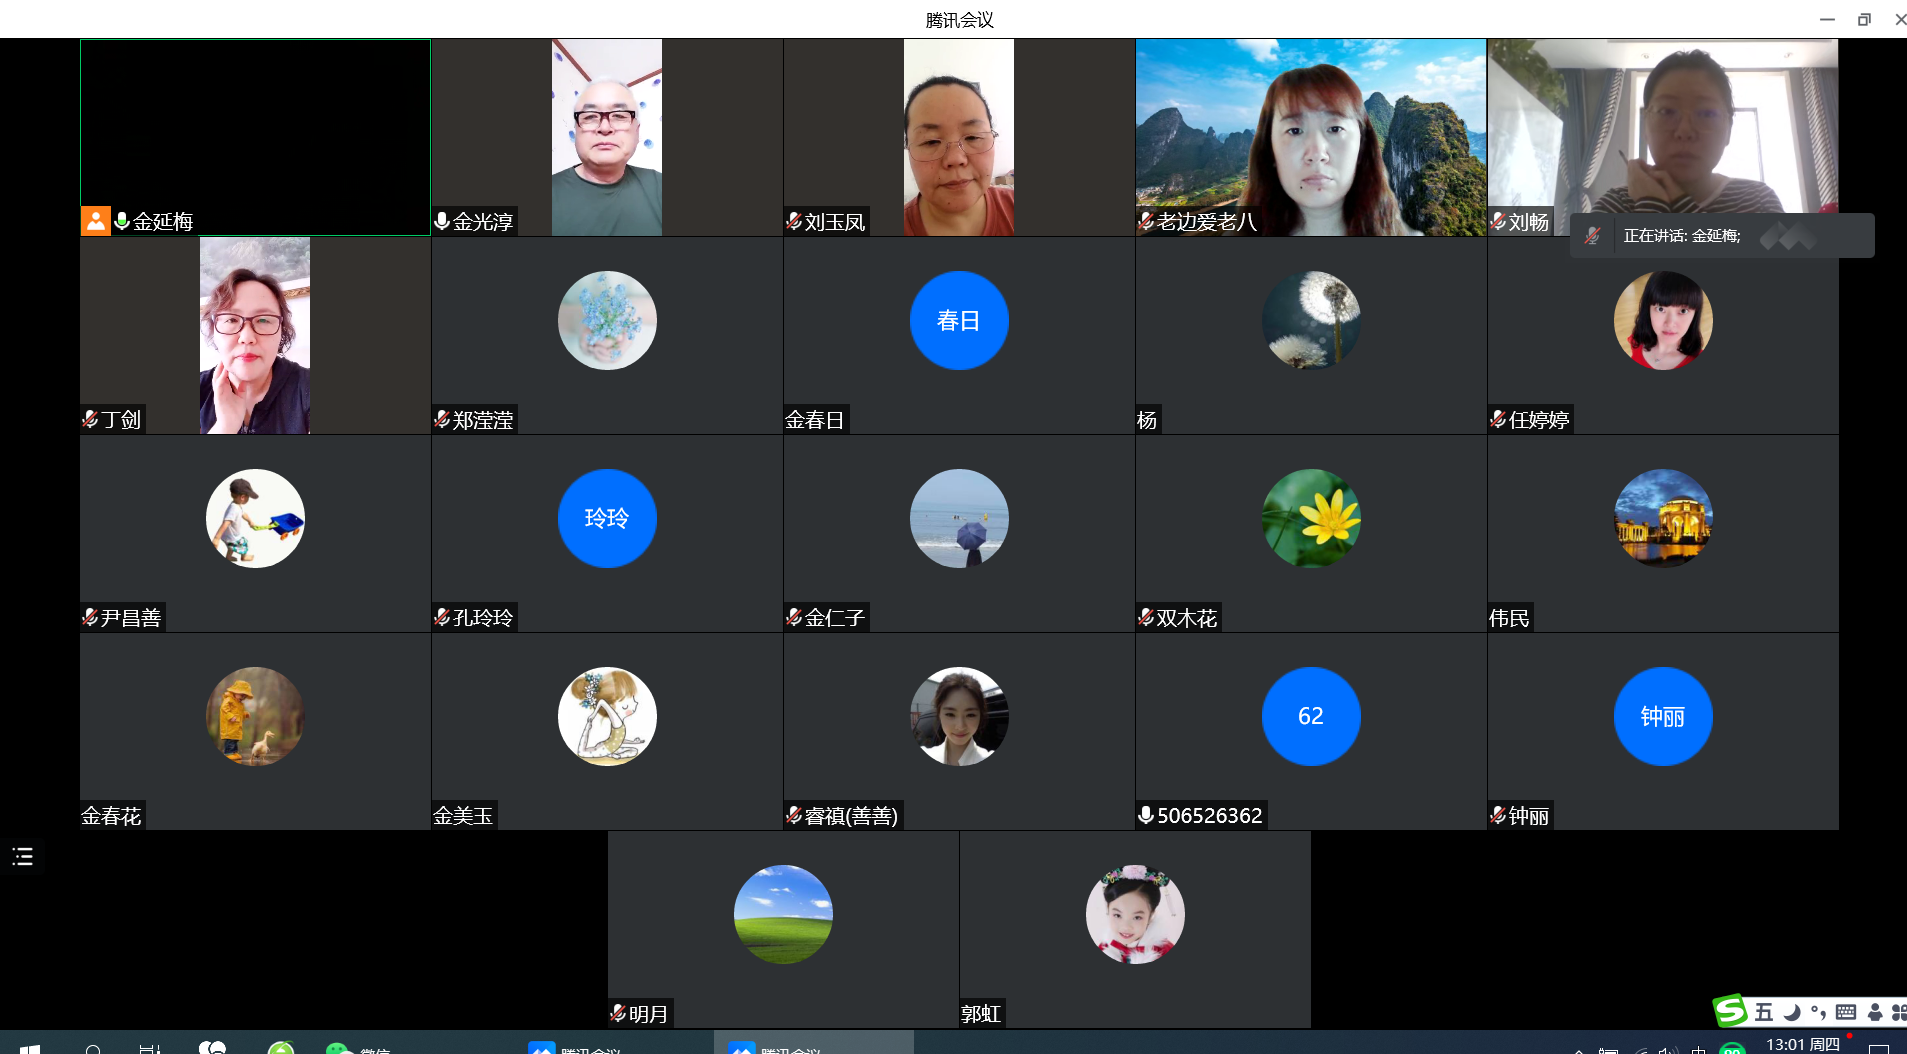1907x1054 pixels.
Task: Click the microphone icon next to 金光淳
Action: click(442, 221)
